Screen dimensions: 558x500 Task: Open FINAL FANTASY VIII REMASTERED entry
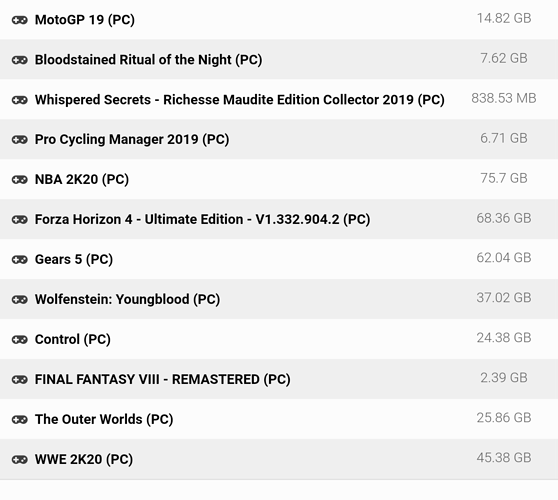(163, 379)
